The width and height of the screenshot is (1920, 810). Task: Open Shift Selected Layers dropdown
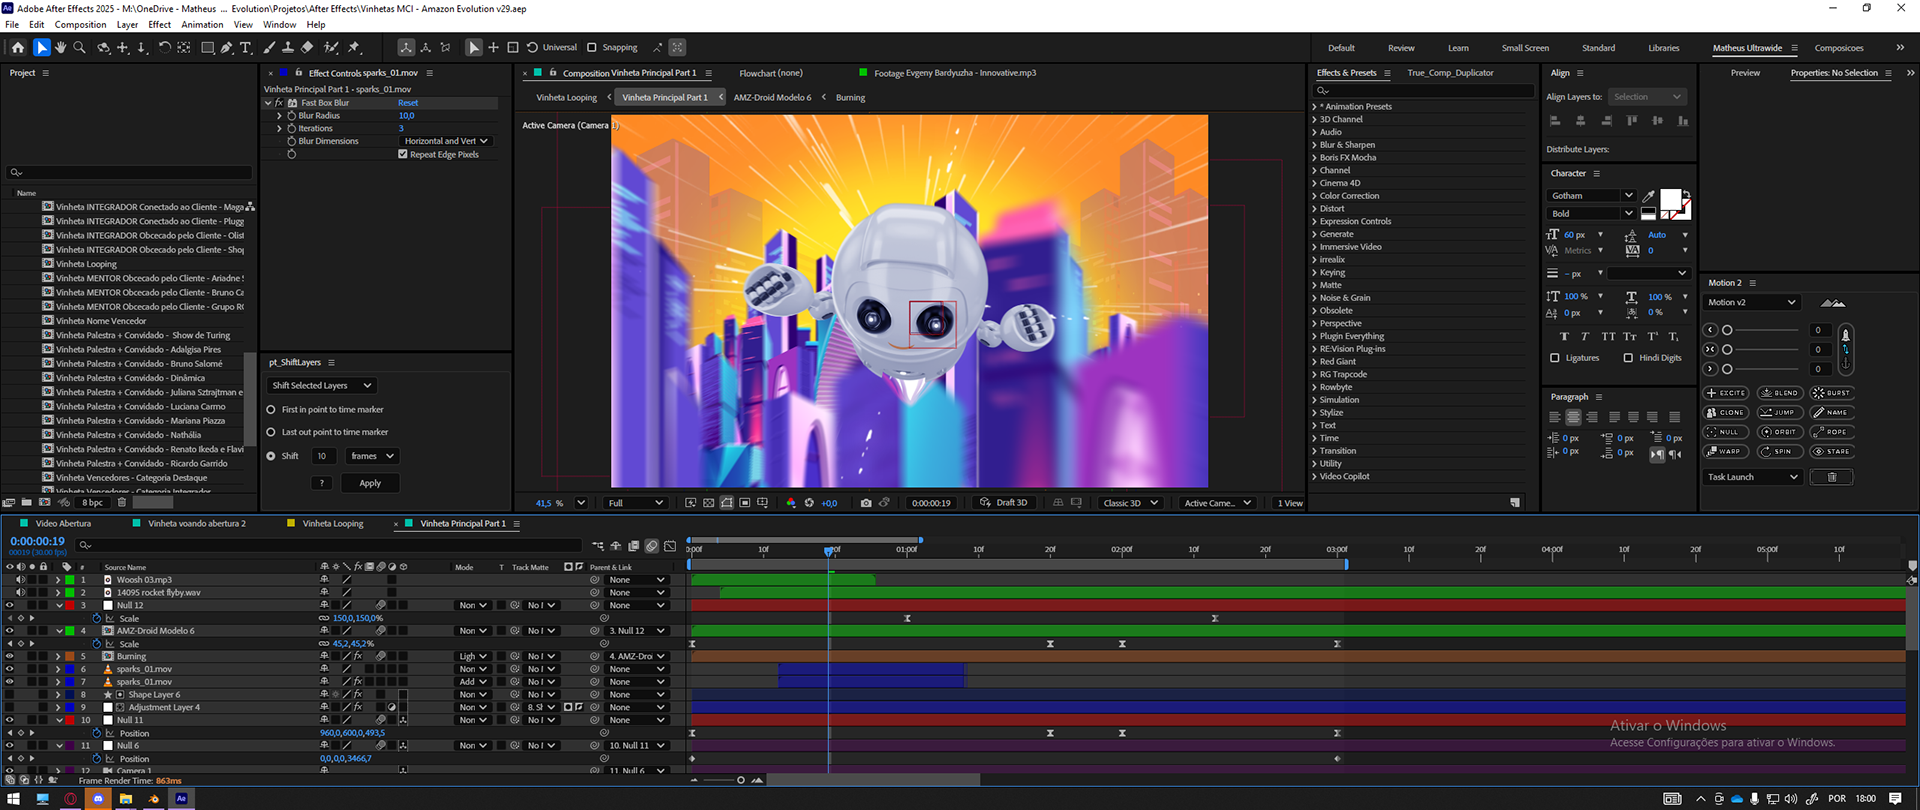pos(321,385)
